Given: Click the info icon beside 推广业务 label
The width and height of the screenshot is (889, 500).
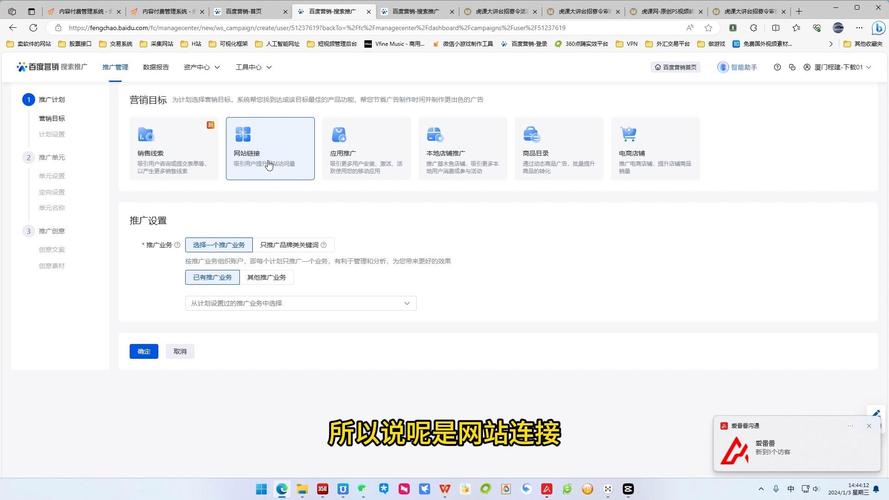Looking at the screenshot, I should [x=177, y=245].
